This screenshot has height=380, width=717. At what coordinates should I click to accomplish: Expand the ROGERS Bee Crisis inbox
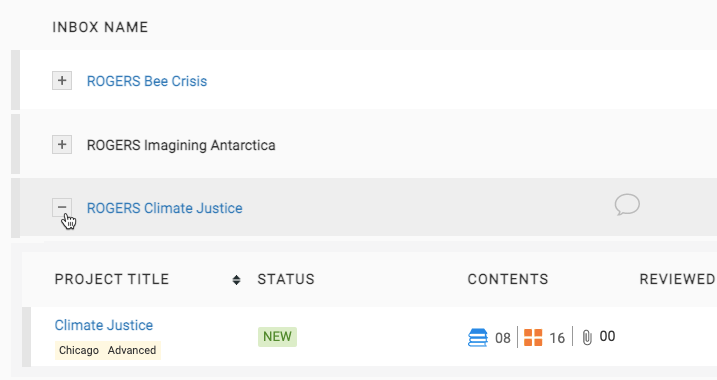pyautogui.click(x=62, y=80)
